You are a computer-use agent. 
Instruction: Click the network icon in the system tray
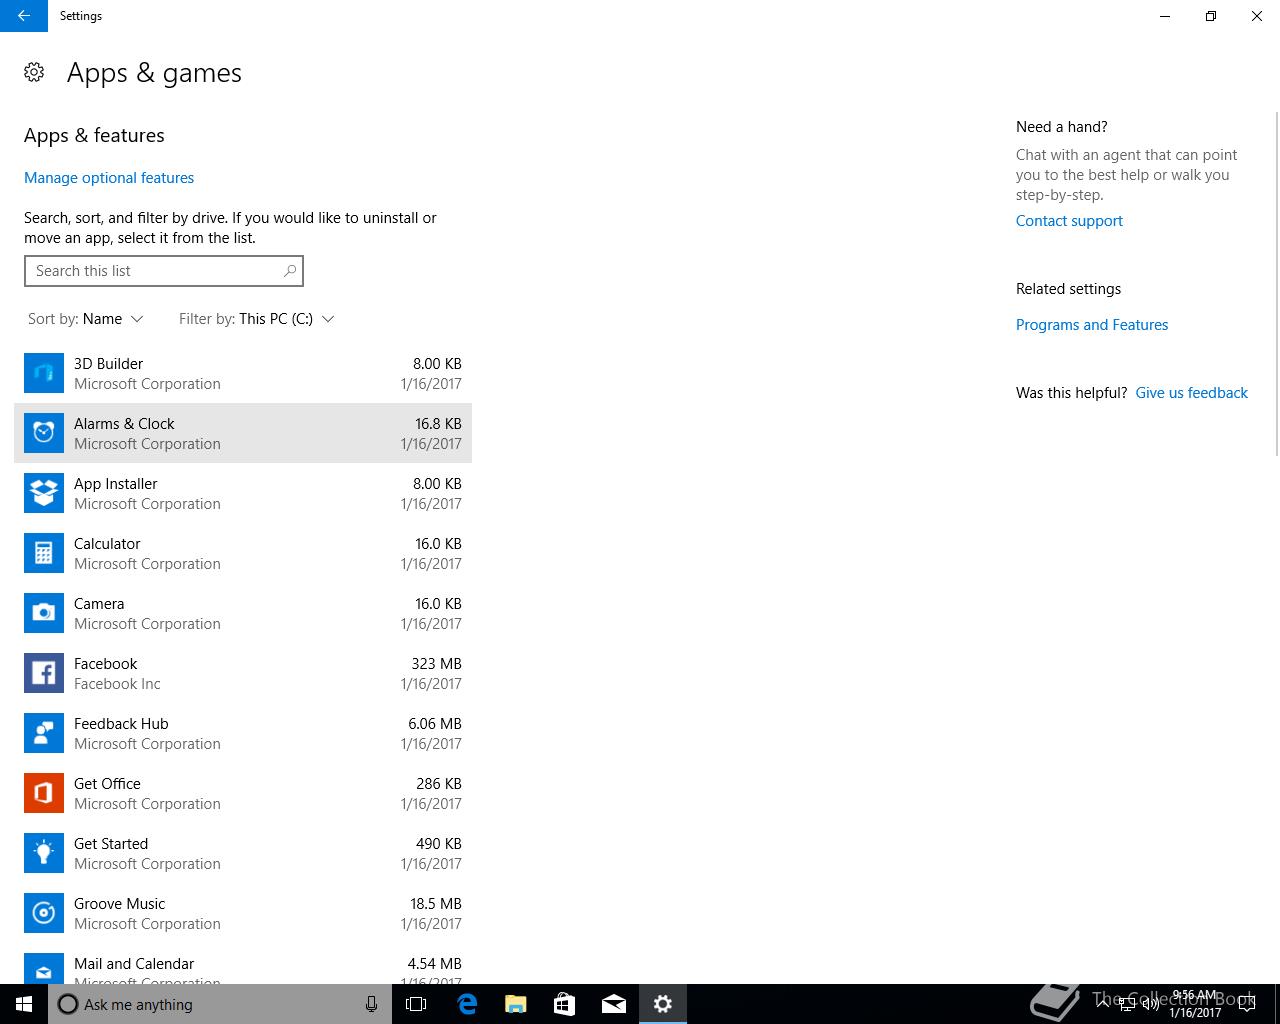[x=1127, y=1004]
